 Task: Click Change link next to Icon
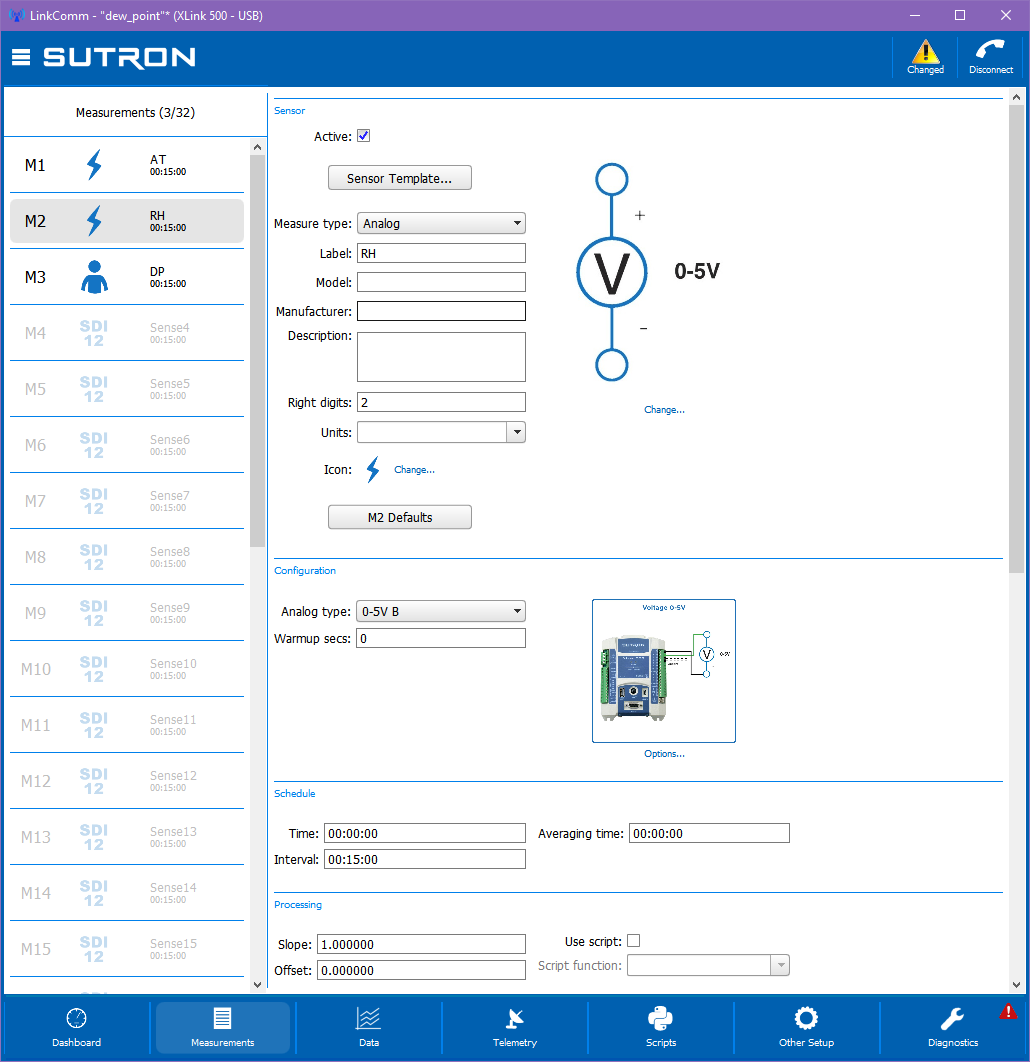click(x=414, y=469)
